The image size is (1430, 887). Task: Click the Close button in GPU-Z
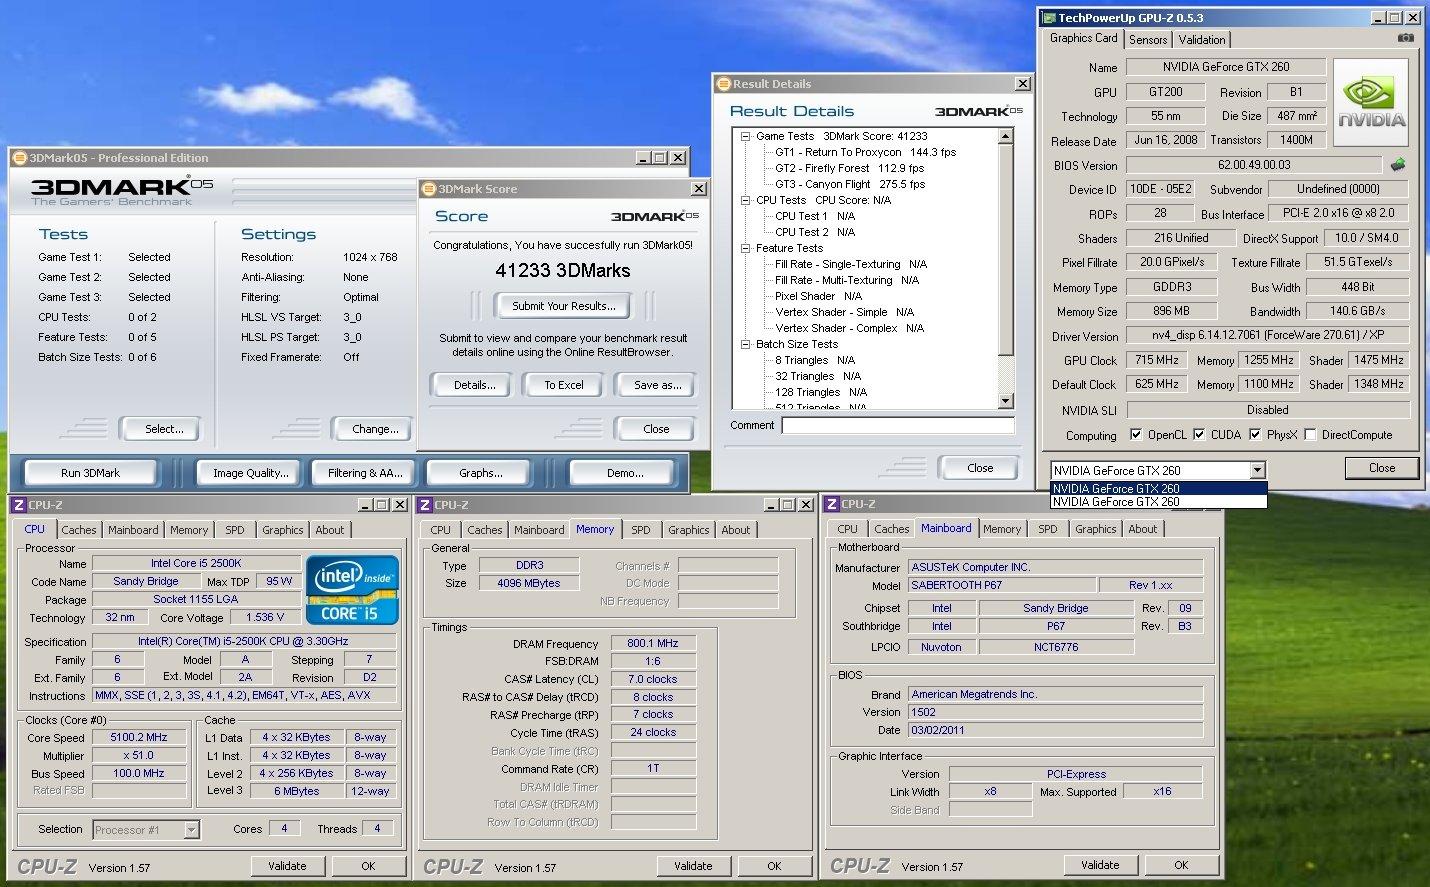pyautogui.click(x=1381, y=468)
